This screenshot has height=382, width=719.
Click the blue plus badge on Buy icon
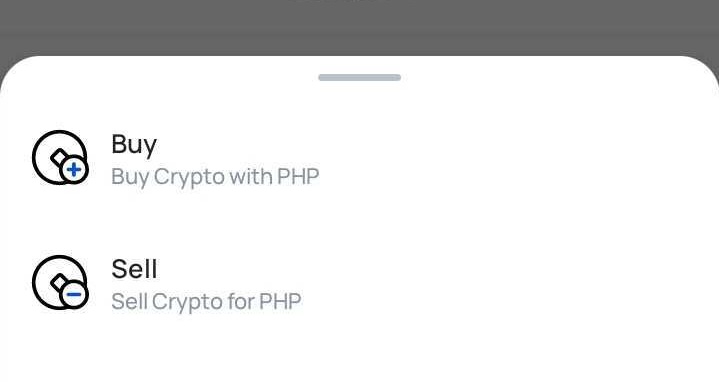coord(74,170)
